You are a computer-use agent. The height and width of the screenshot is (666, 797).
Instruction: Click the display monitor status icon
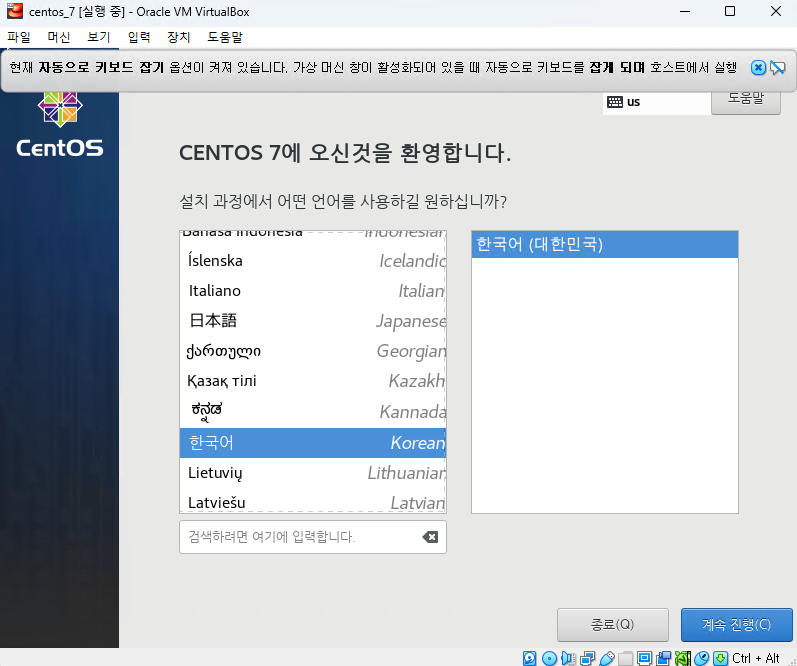pyautogui.click(x=644, y=658)
